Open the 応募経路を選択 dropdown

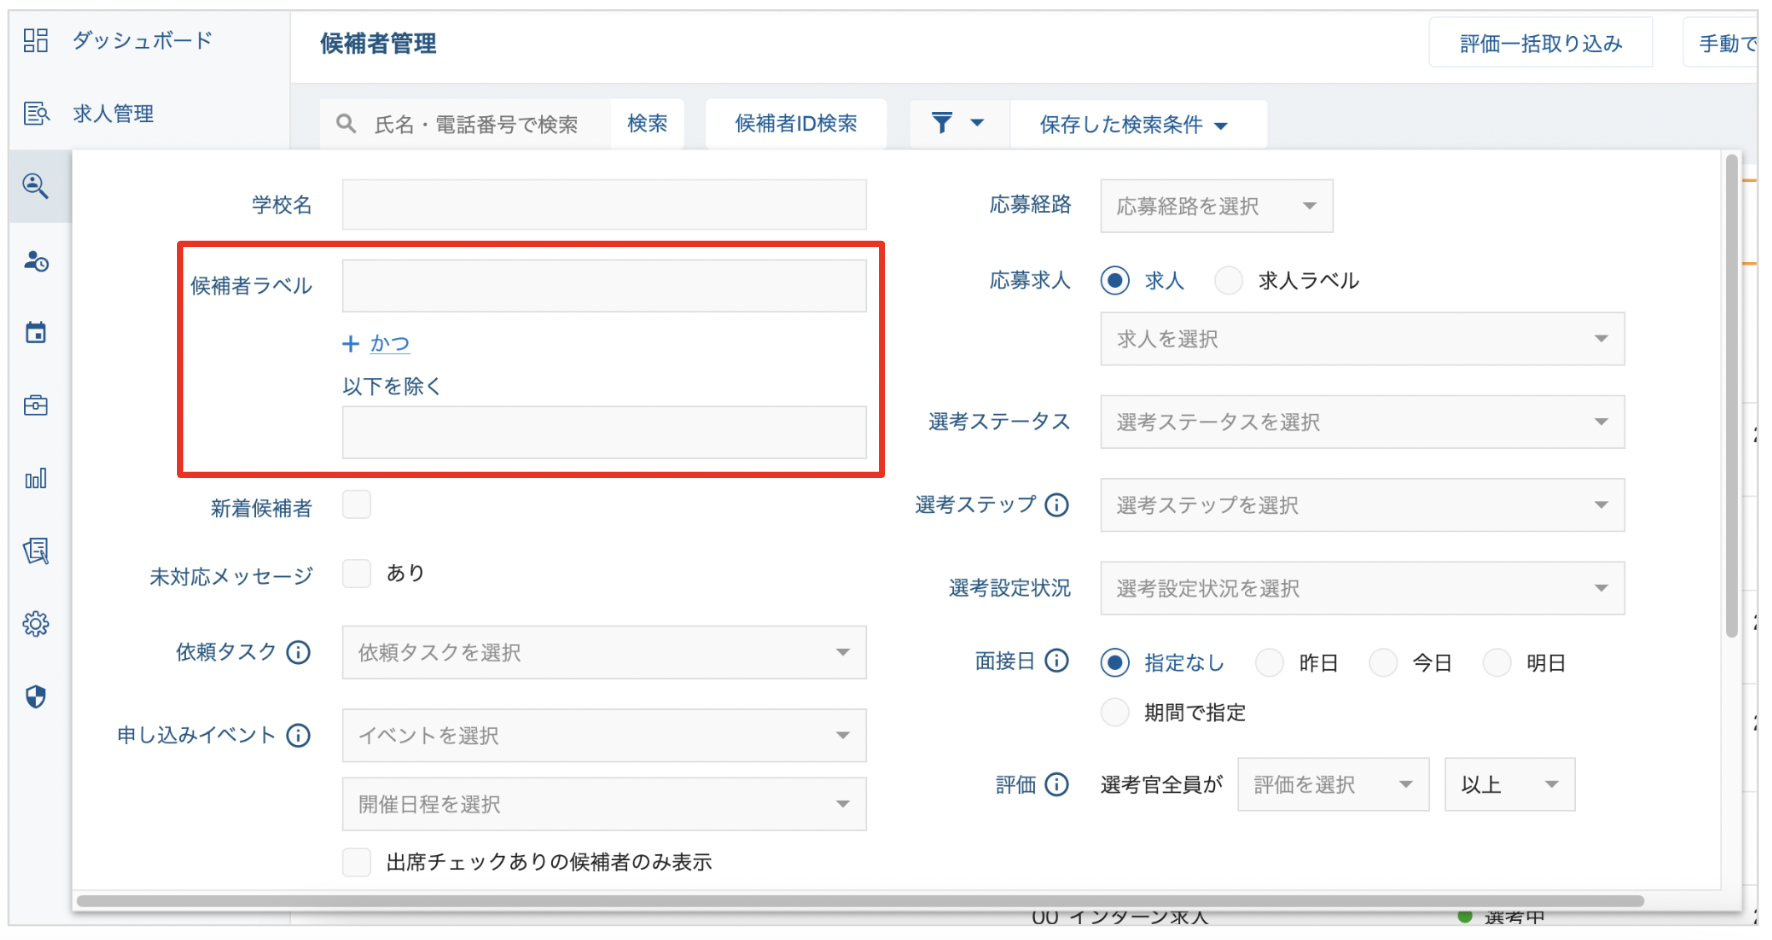[x=1216, y=206]
